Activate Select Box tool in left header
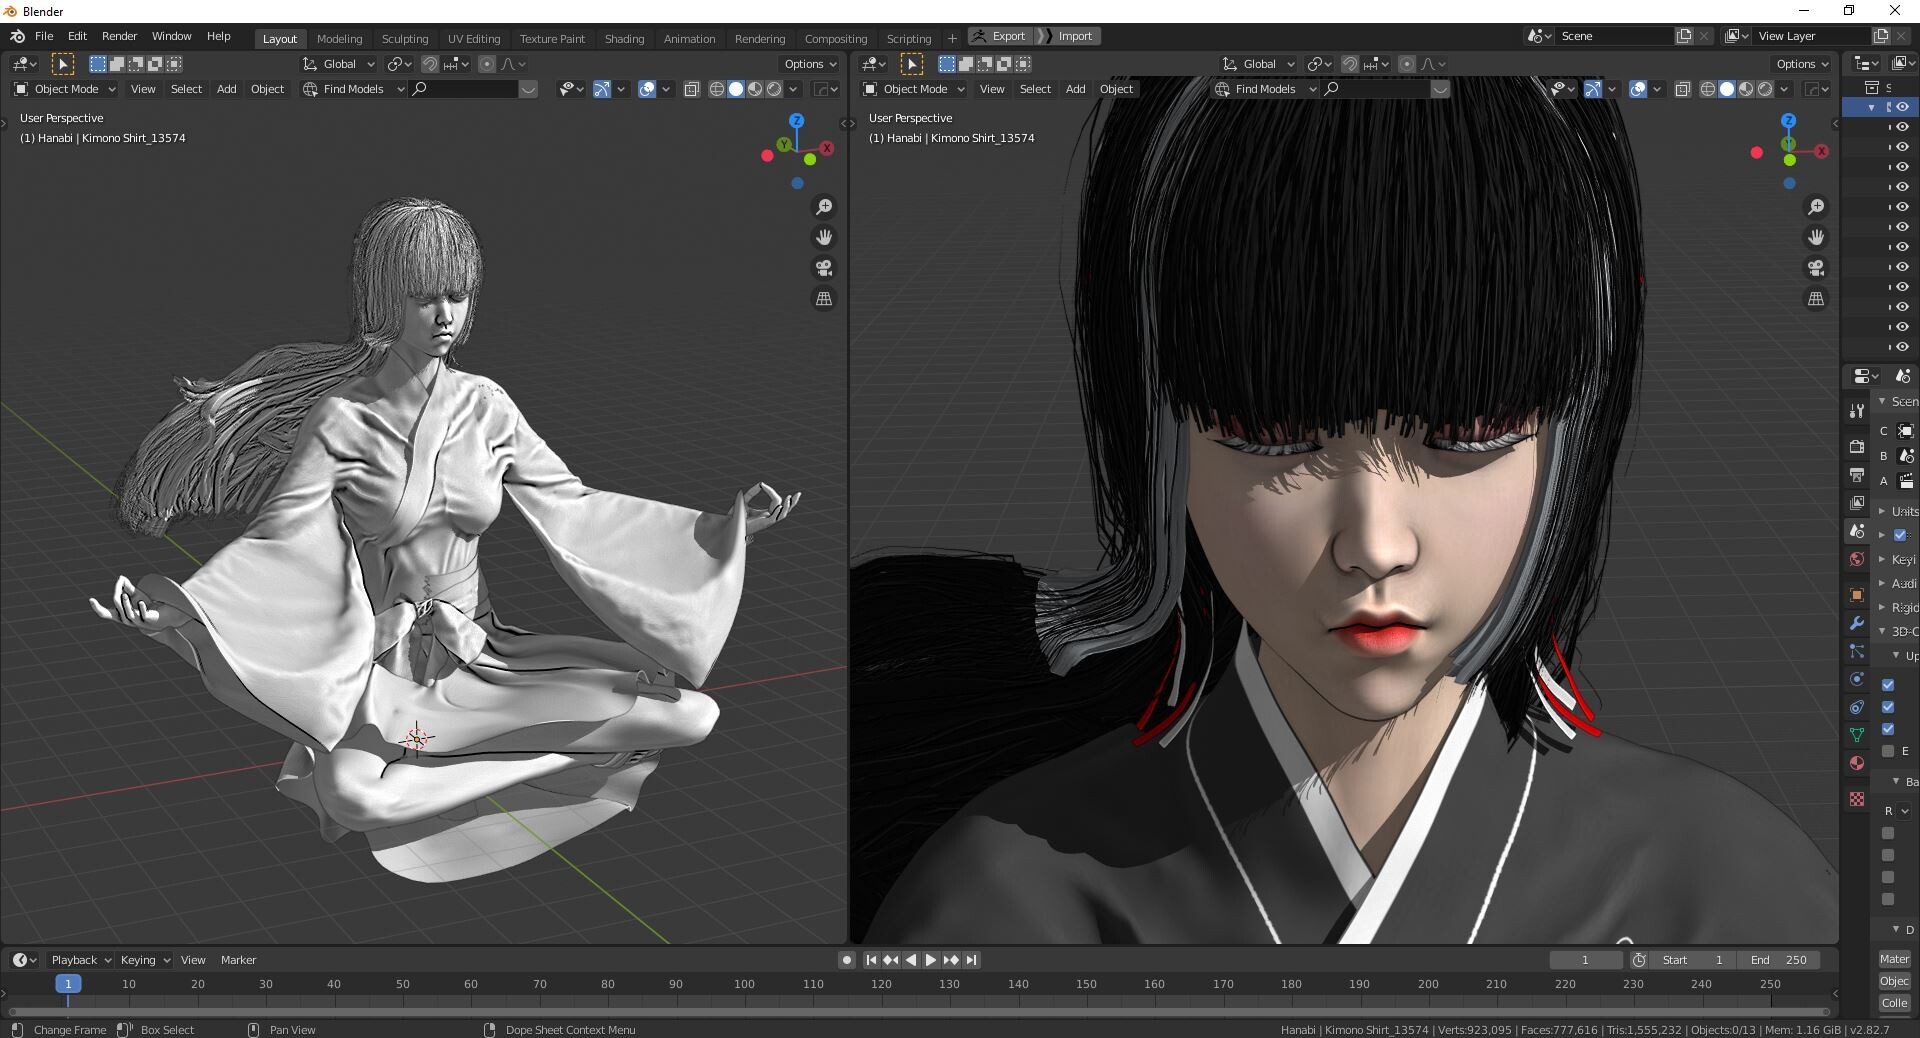The height and width of the screenshot is (1038, 1920). pos(62,64)
